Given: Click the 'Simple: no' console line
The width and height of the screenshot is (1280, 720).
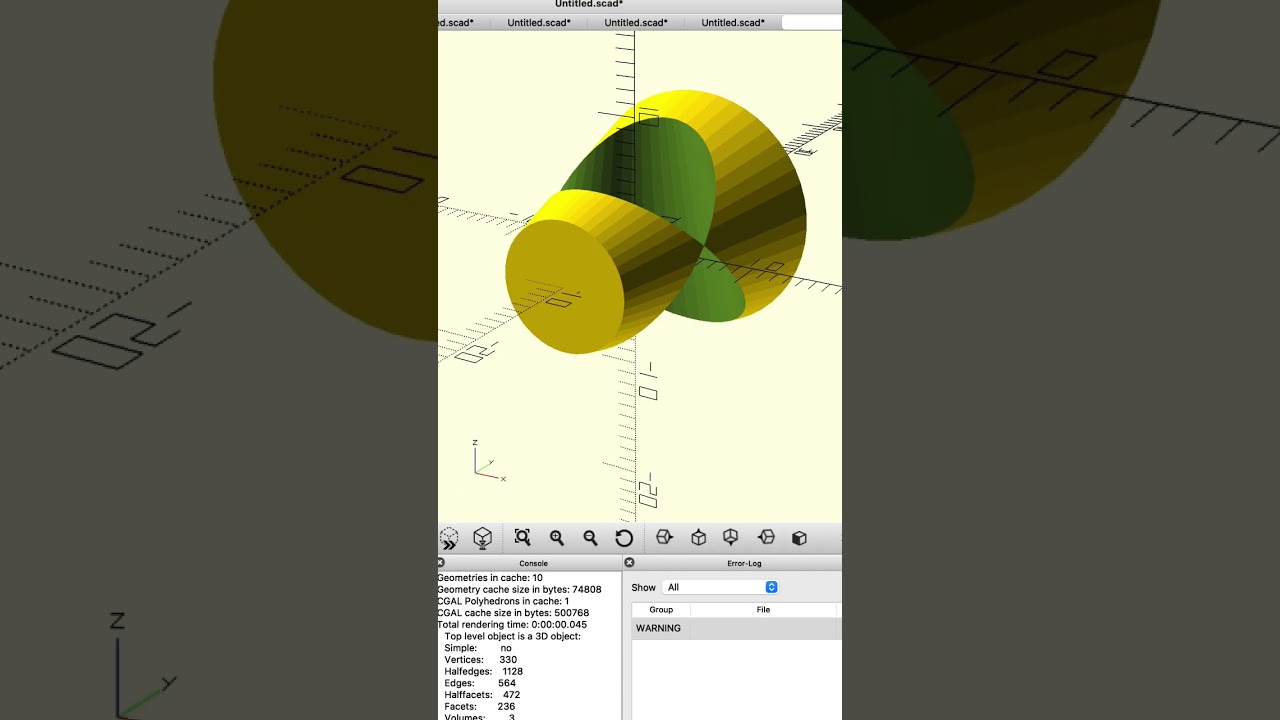Looking at the screenshot, I should pyautogui.click(x=478, y=648).
